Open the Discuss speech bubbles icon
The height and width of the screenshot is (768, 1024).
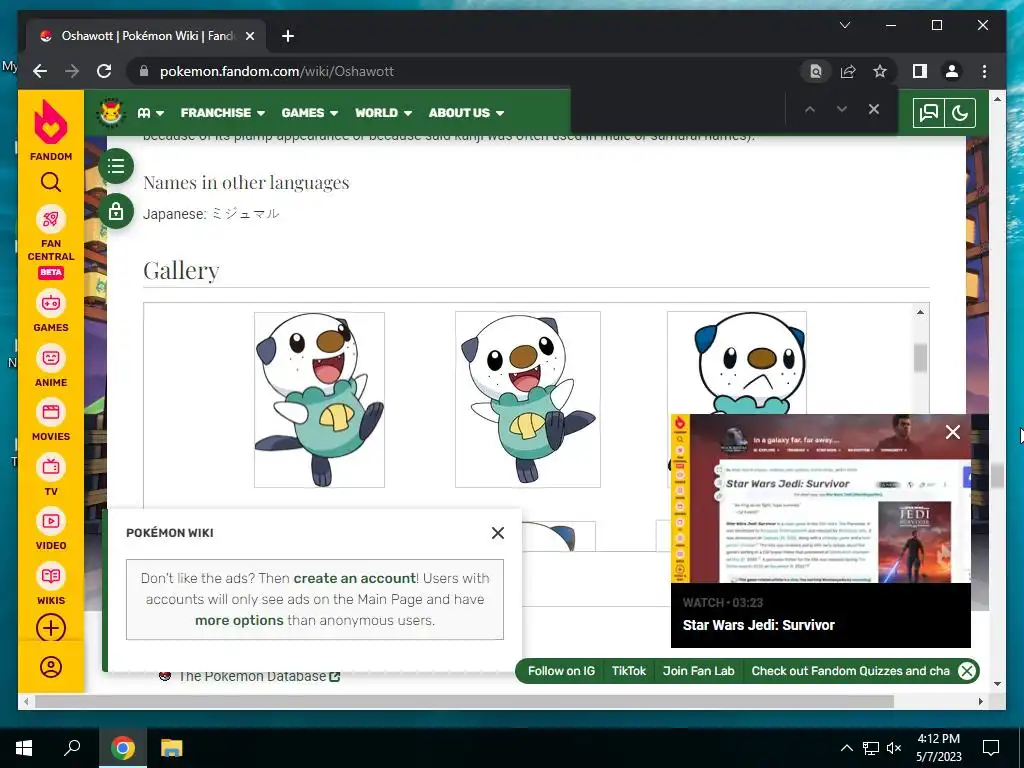click(929, 112)
